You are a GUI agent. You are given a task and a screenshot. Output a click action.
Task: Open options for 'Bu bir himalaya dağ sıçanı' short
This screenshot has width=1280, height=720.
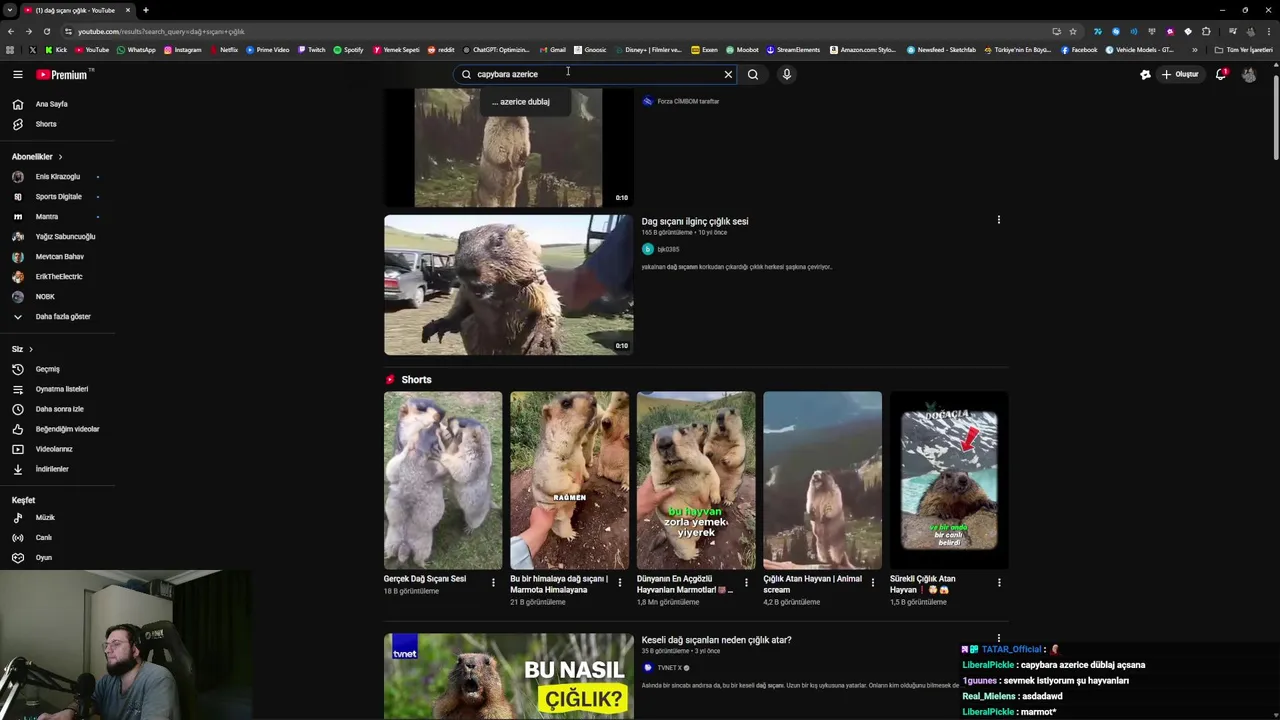[619, 582]
